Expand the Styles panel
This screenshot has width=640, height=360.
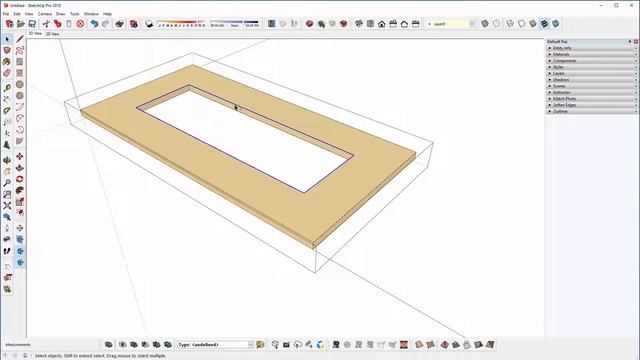coord(592,67)
